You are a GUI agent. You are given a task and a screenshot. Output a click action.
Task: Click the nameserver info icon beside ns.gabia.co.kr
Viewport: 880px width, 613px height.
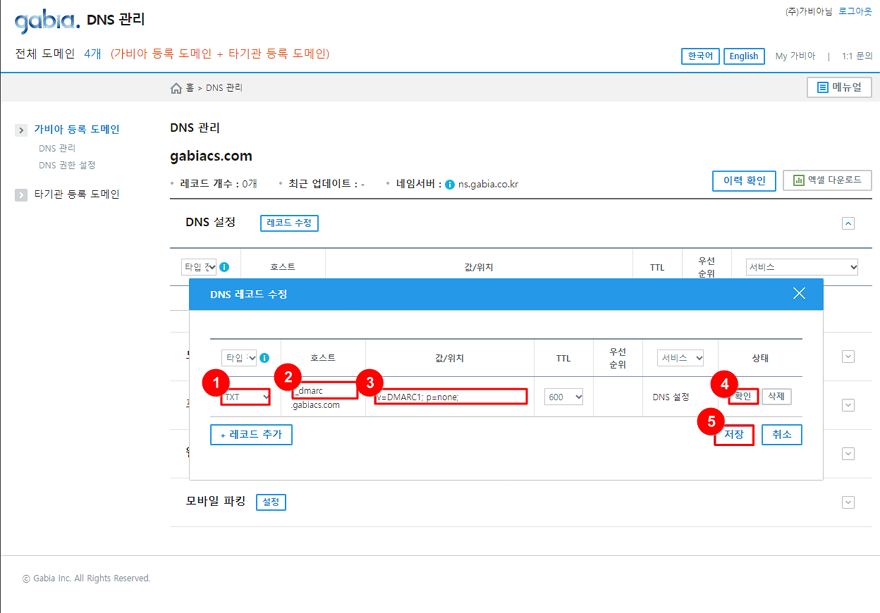tap(450, 184)
